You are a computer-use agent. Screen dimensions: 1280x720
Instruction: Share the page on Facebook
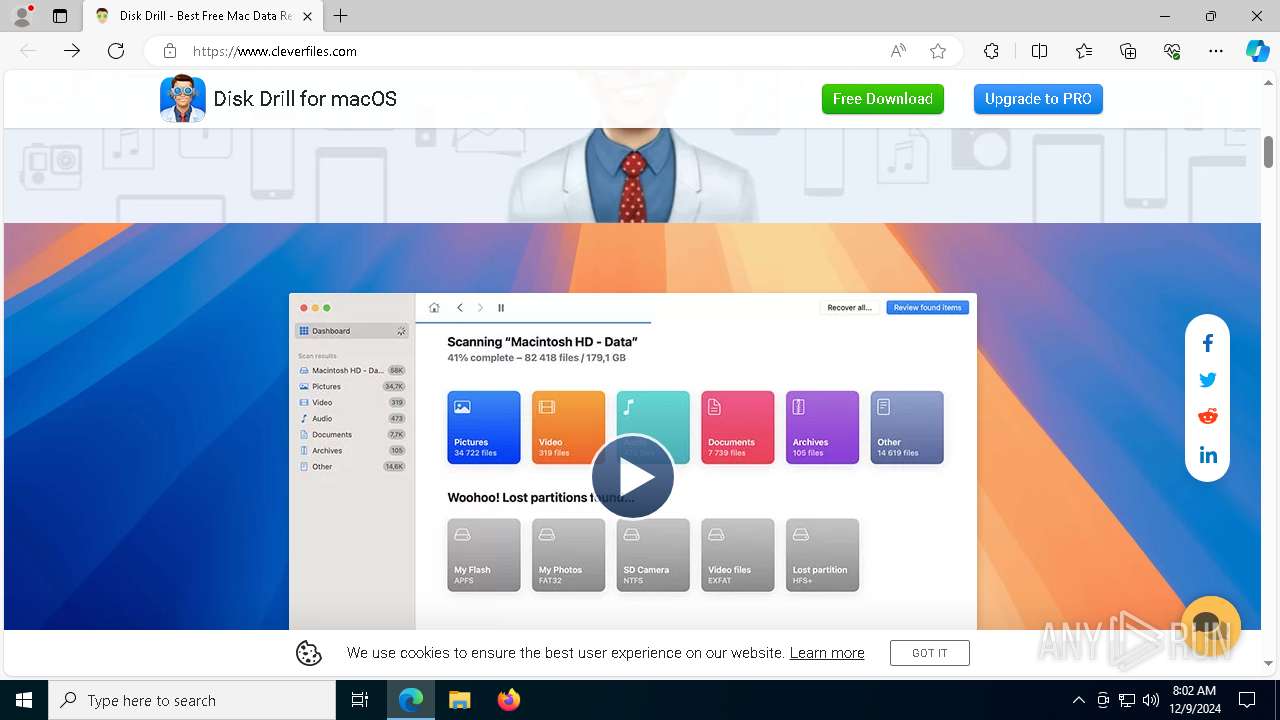tap(1208, 343)
